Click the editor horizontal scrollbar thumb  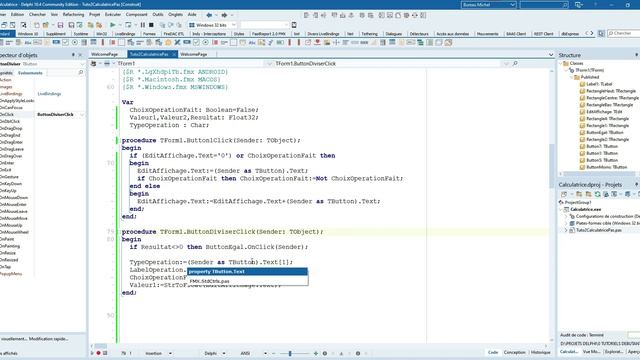pyautogui.click(x=101, y=346)
